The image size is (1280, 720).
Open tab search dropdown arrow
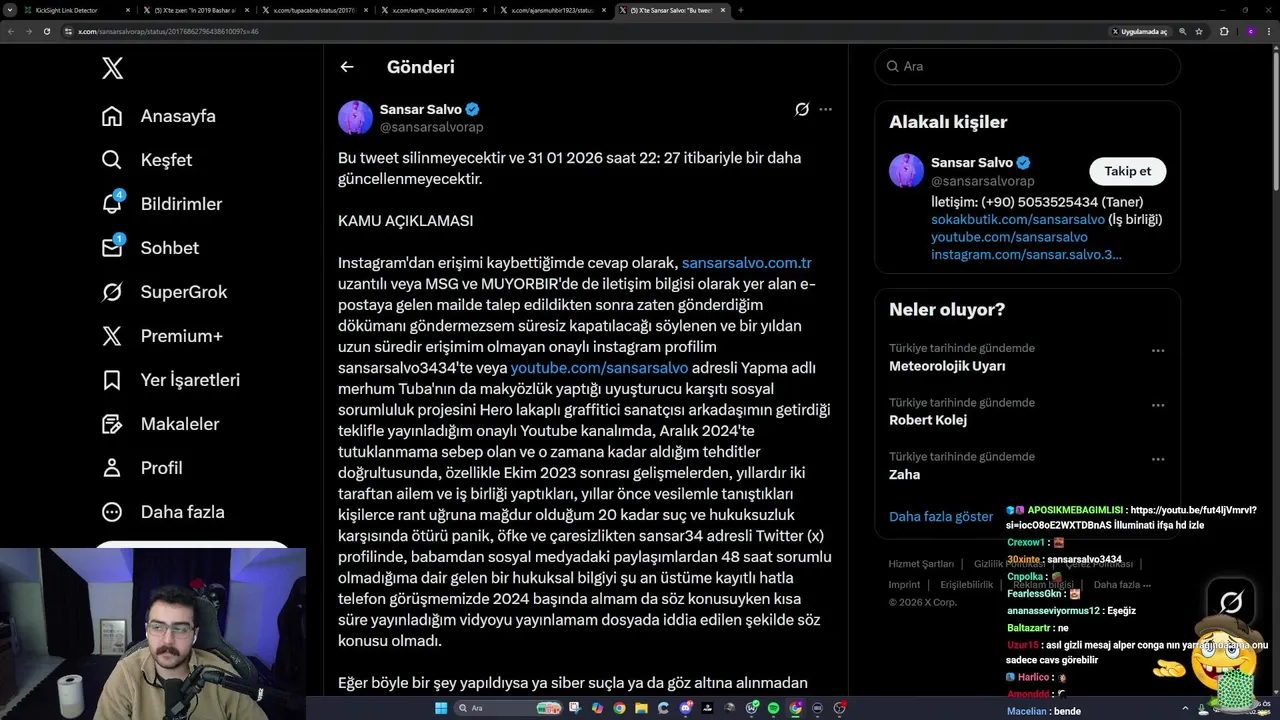(x=10, y=10)
